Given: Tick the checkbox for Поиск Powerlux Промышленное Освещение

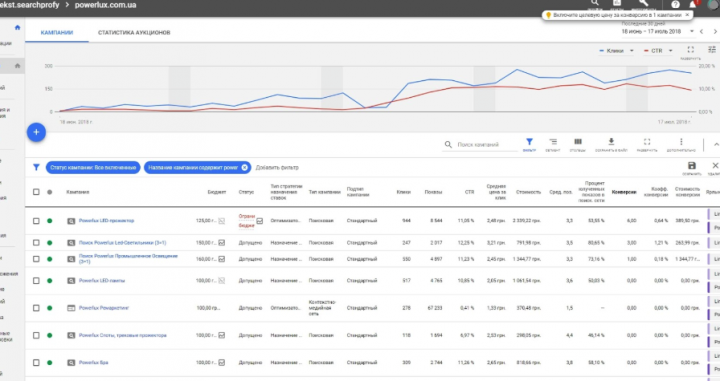Looking at the screenshot, I should [36, 259].
